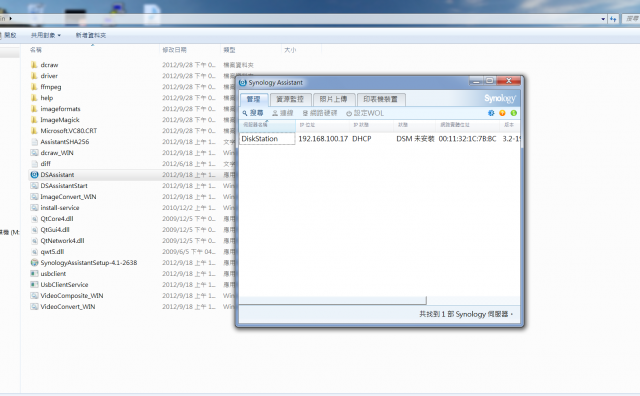This screenshot has height=396, width=640.
Task: Close the Synology Assistant window
Action: pos(509,81)
